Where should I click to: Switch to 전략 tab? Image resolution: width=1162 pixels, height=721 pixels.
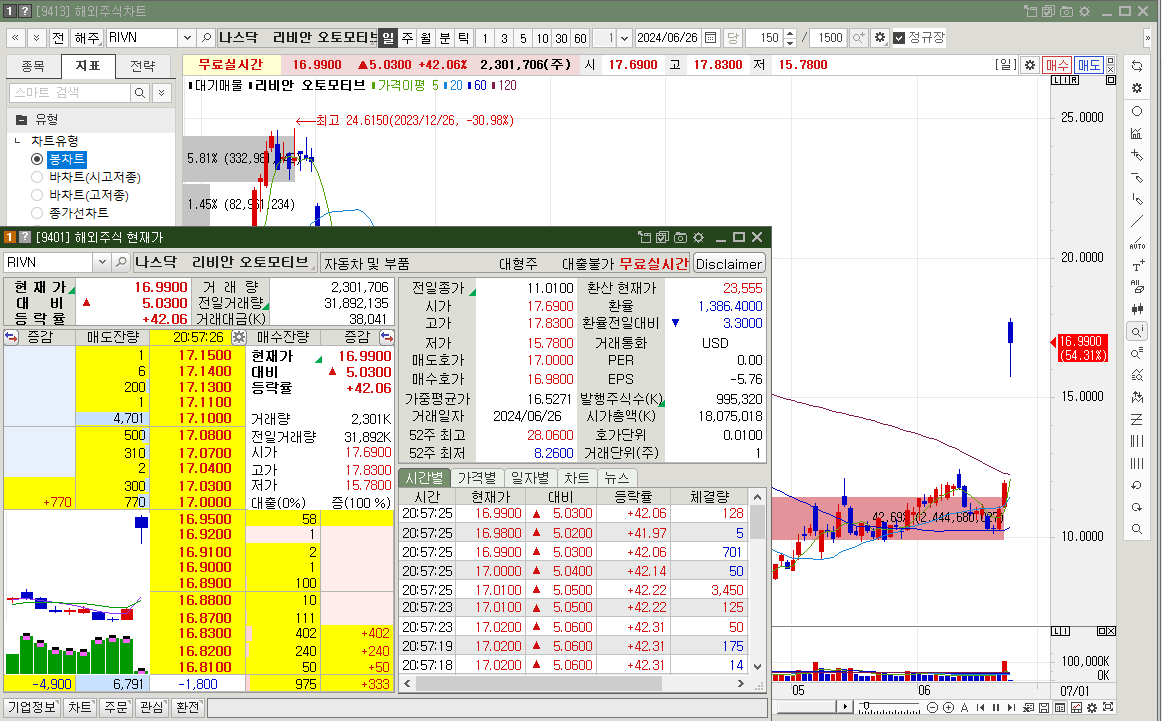142,66
